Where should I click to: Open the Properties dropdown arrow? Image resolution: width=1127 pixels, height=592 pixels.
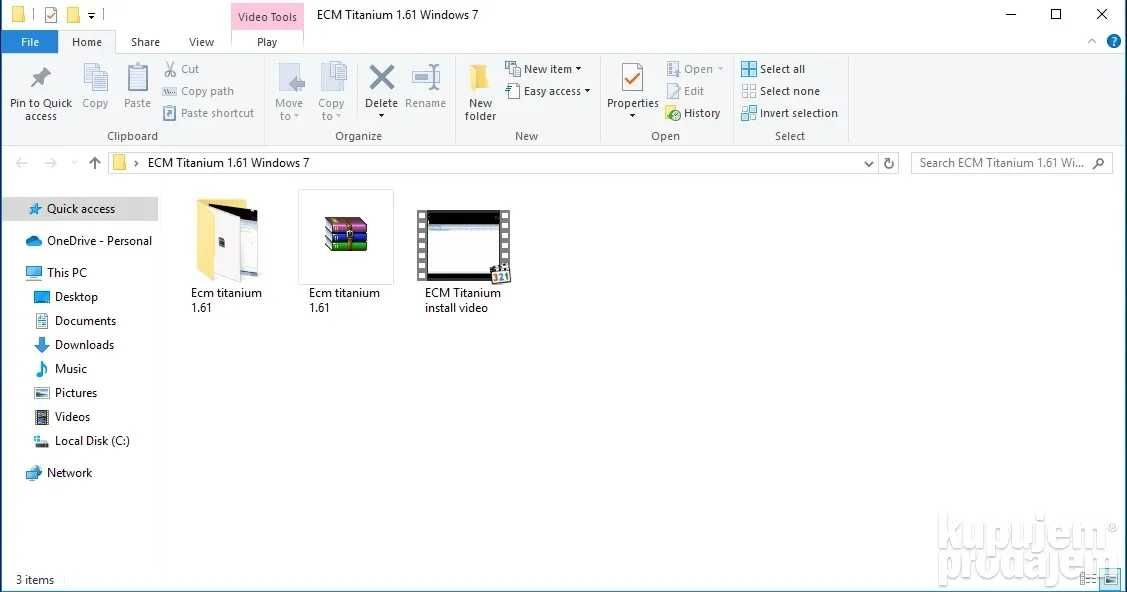[632, 116]
